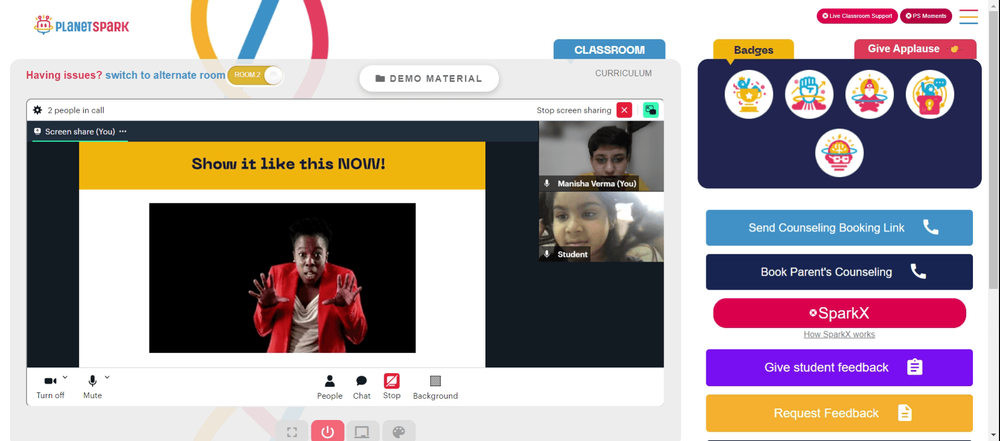
Task: Click the red power end-class button
Action: 328,431
